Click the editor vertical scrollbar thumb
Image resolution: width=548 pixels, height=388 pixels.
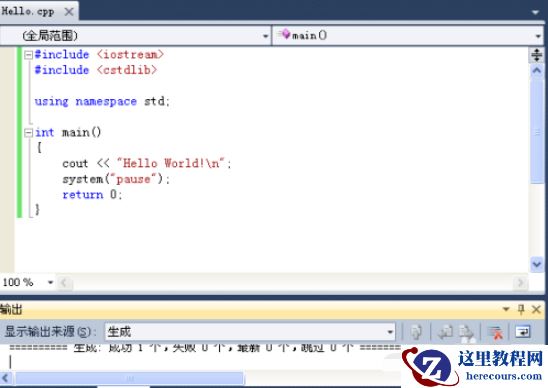coord(537,131)
